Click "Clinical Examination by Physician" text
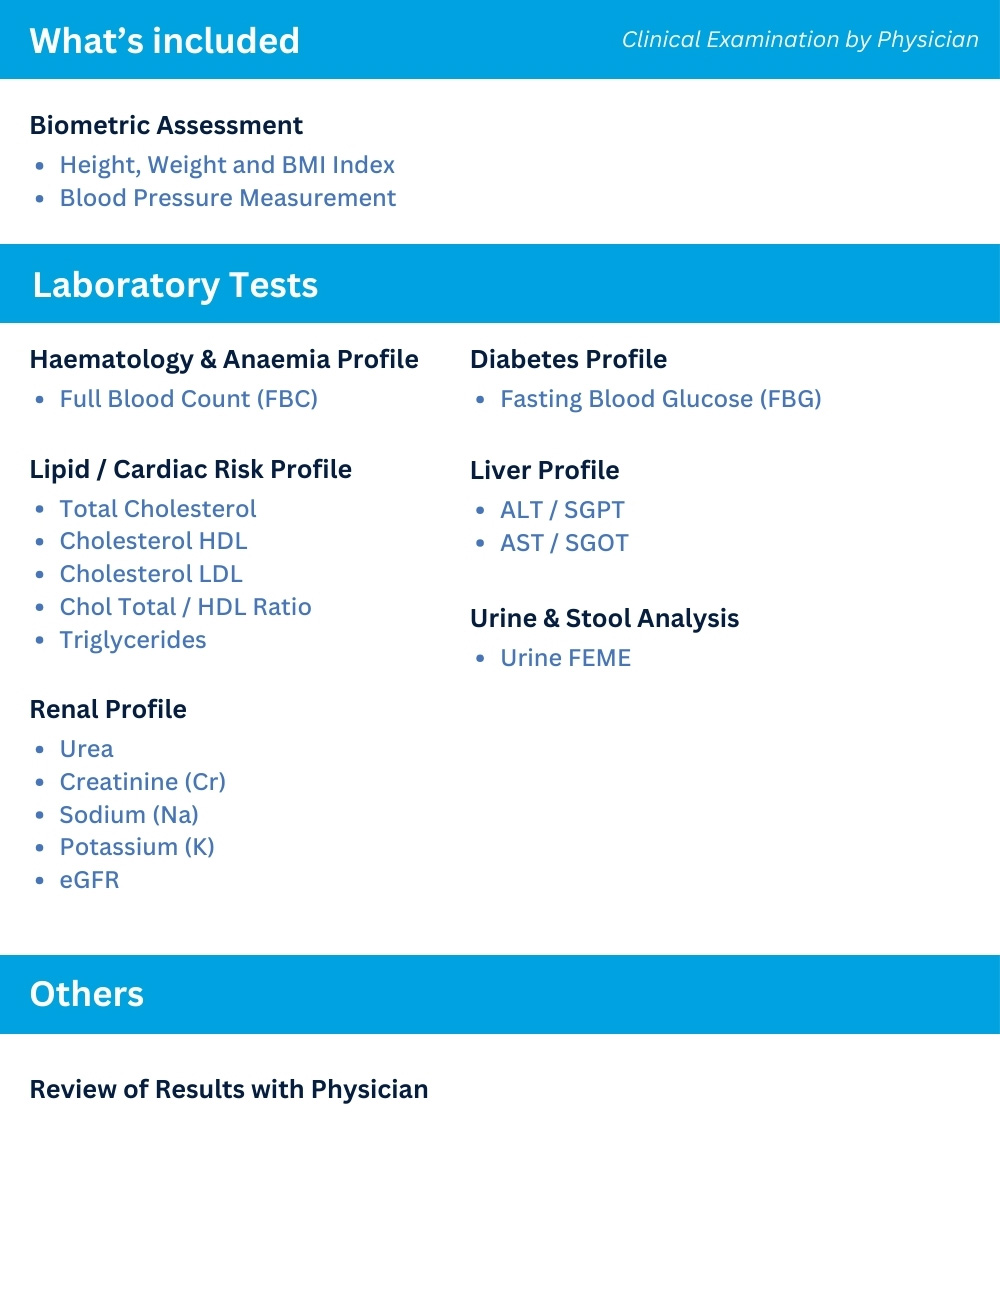Viewport: 1000px width, 1298px height. (800, 40)
